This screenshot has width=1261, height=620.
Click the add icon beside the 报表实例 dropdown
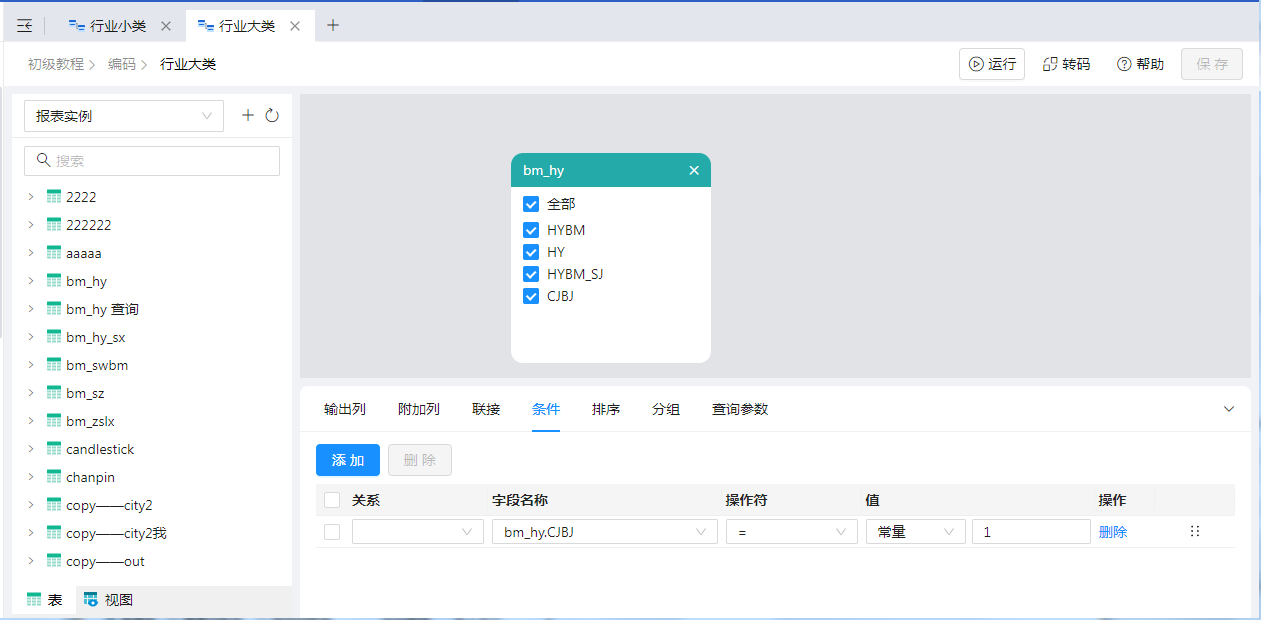tap(248, 116)
